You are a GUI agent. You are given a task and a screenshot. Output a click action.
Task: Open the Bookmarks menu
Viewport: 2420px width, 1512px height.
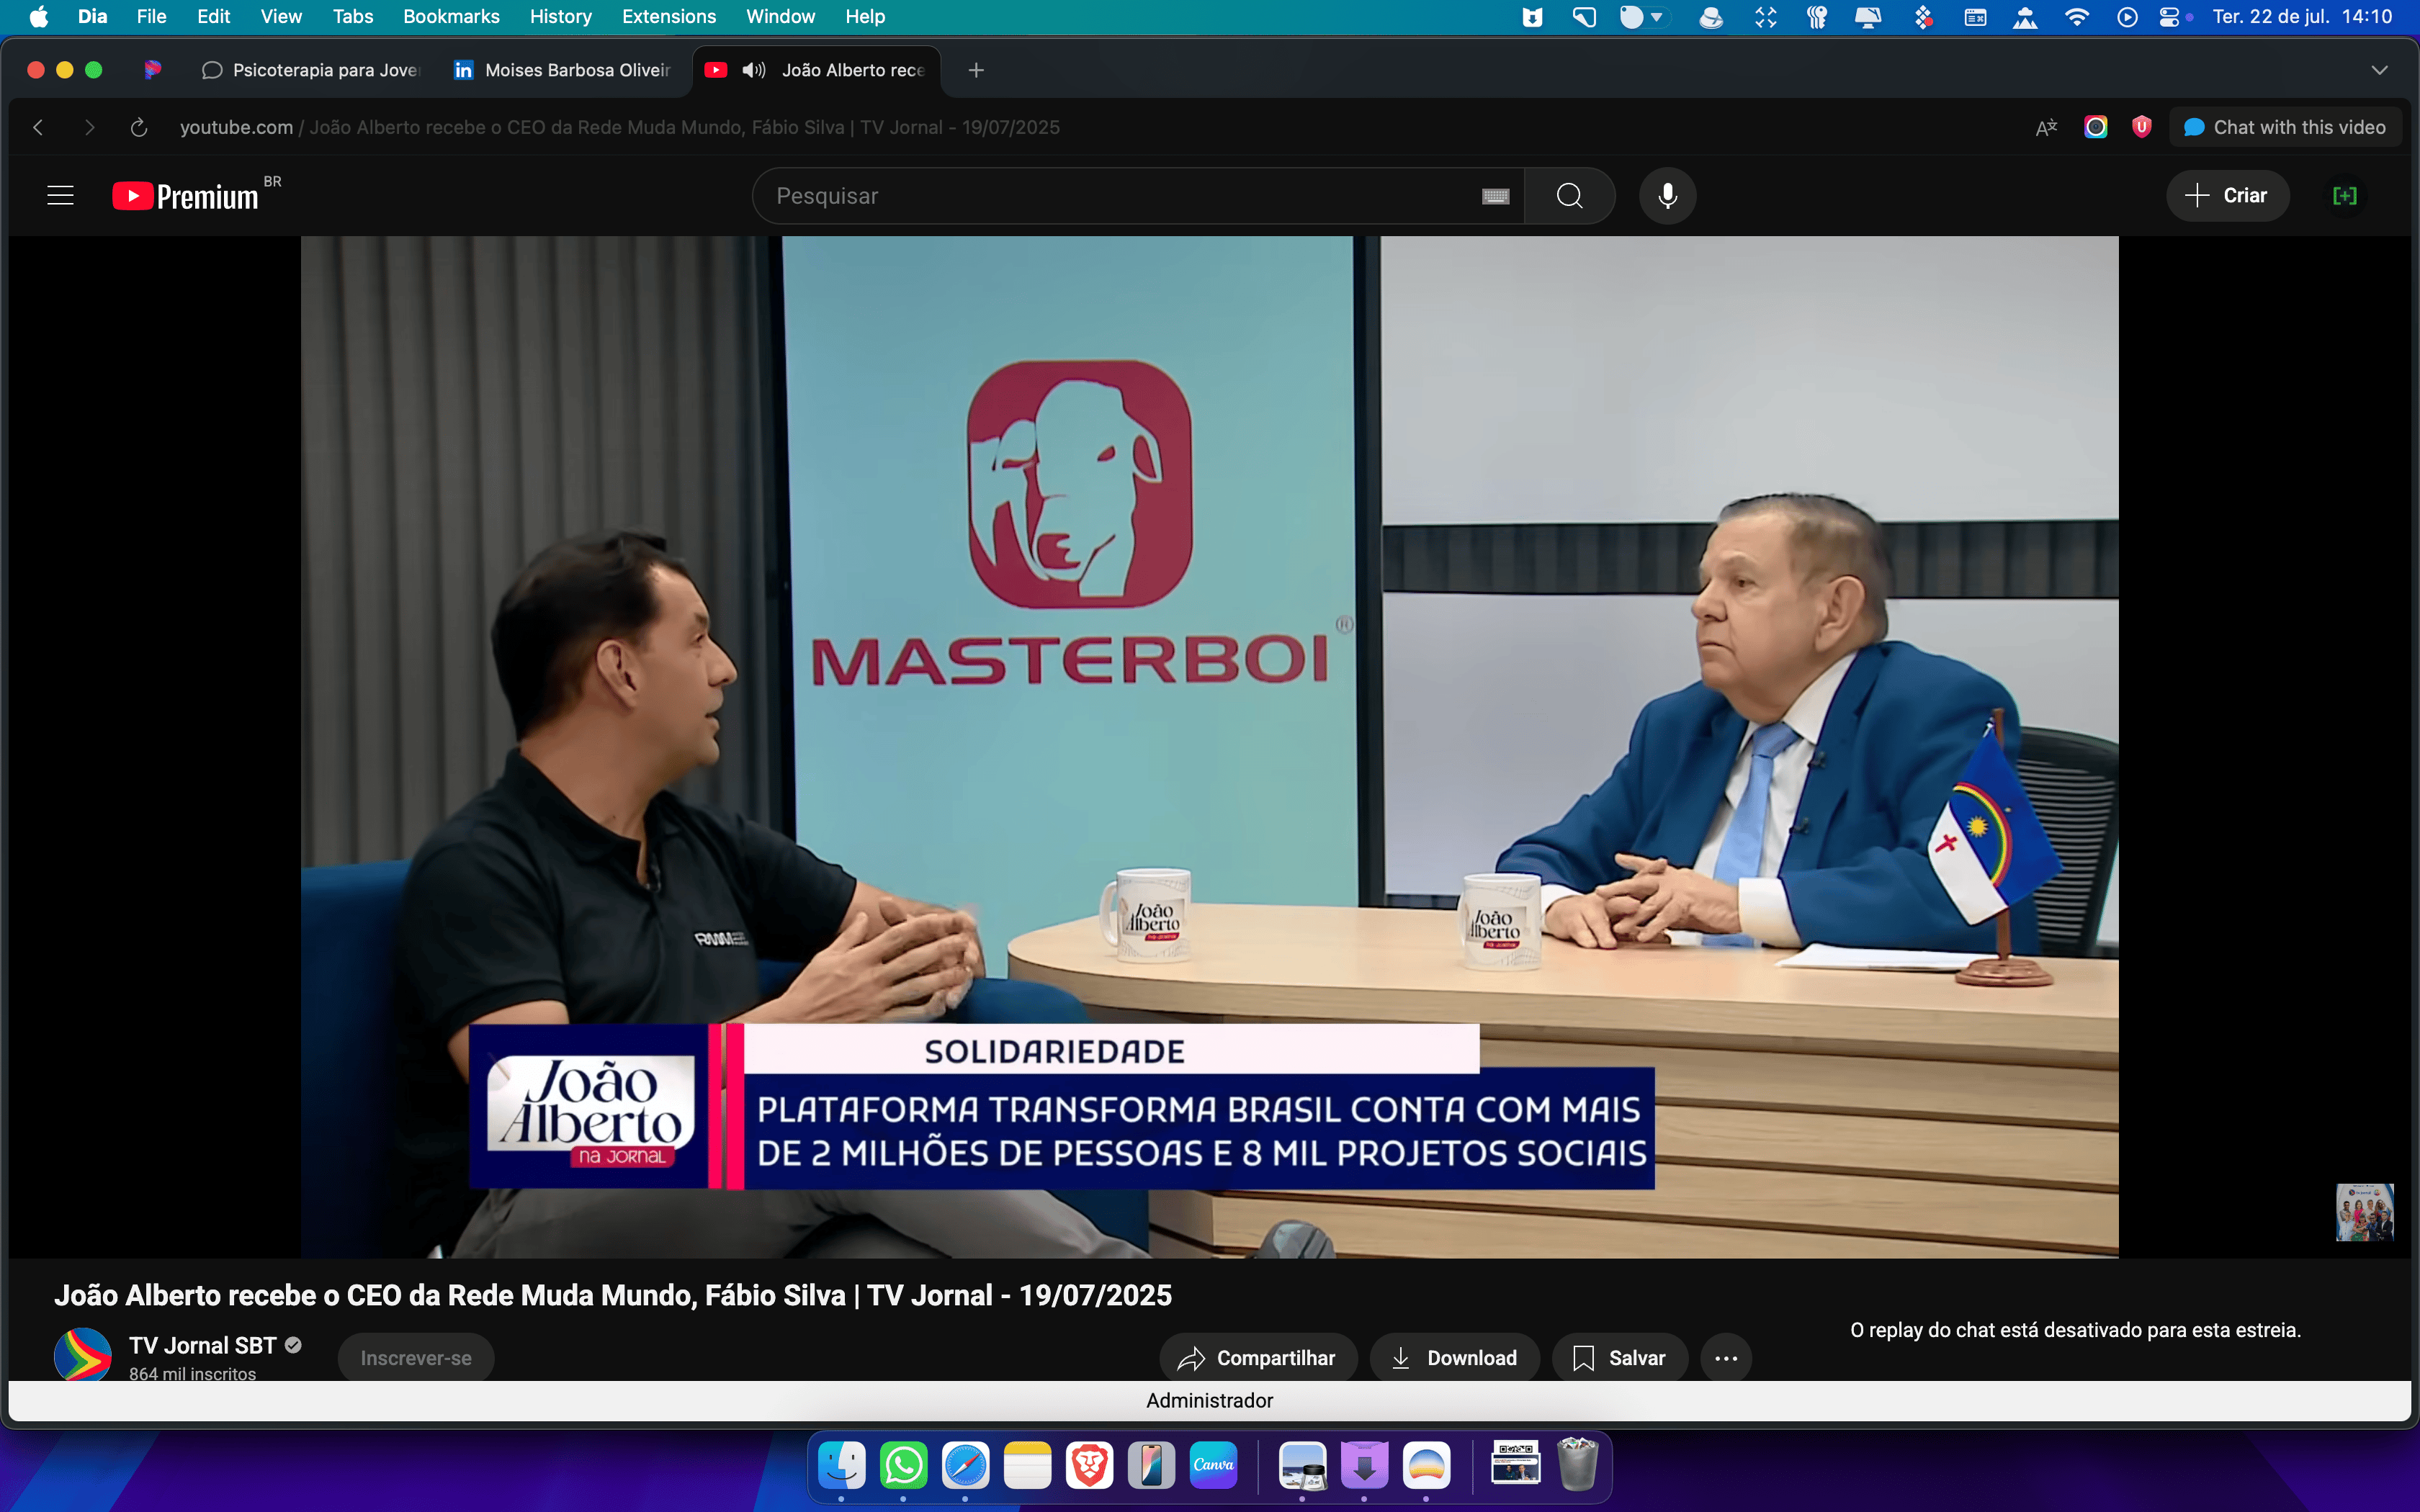pyautogui.click(x=451, y=16)
